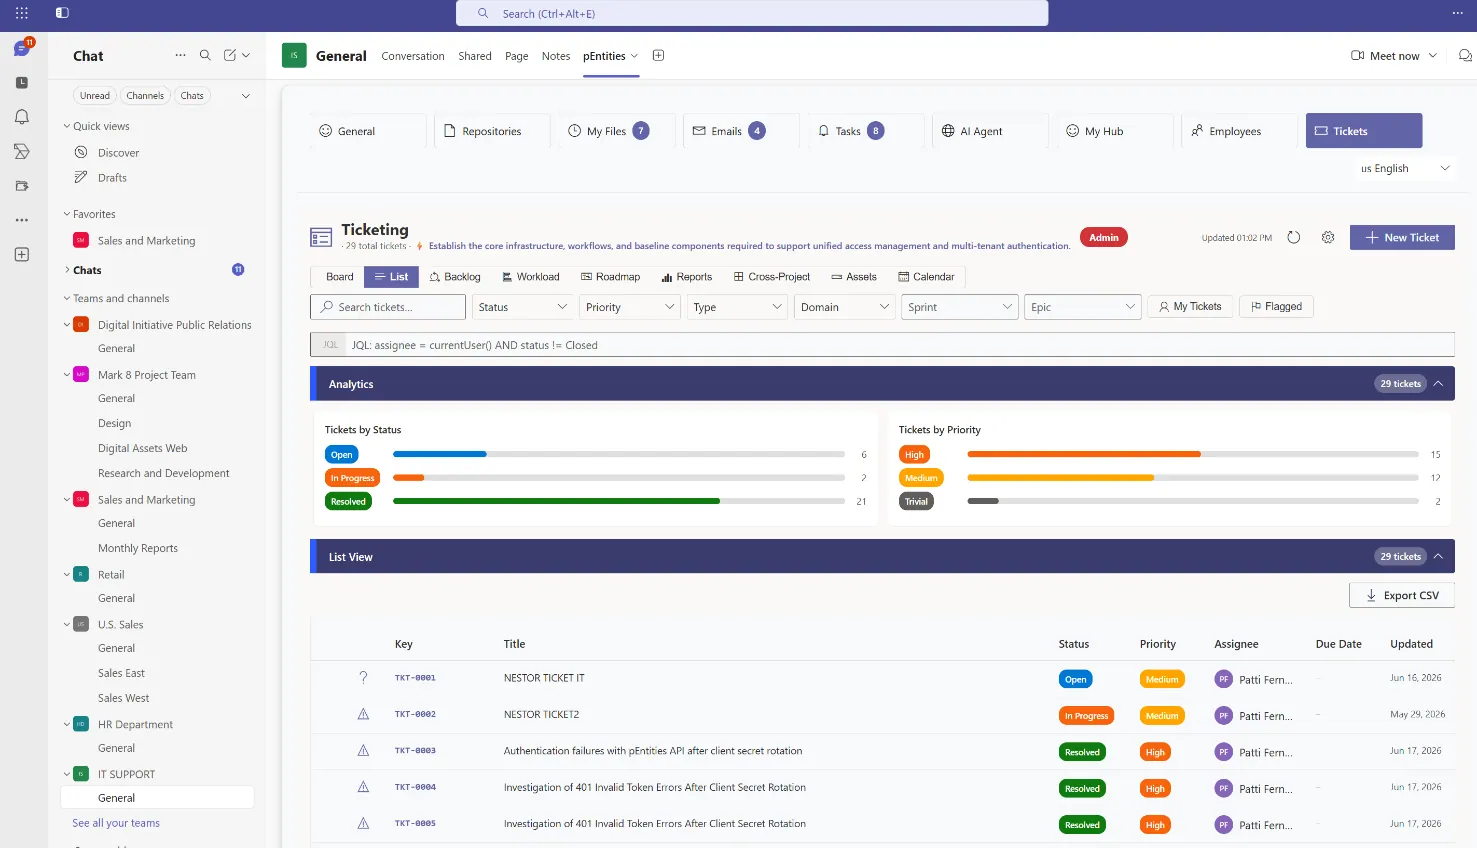Open the Status filter dropdown
This screenshot has width=1477, height=848.
523,307
